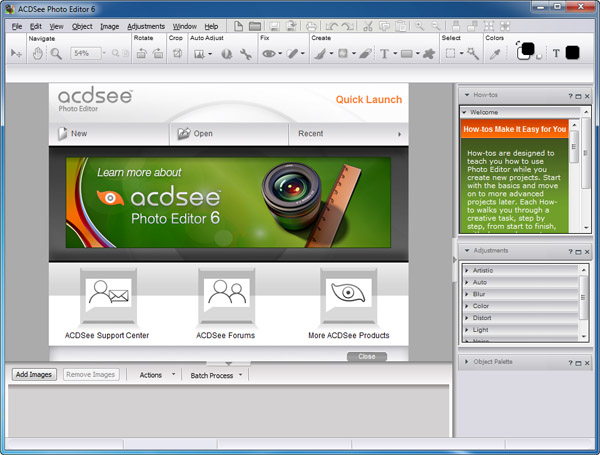The height and width of the screenshot is (455, 600).
Task: Click the Add Images button
Action: pyautogui.click(x=34, y=375)
